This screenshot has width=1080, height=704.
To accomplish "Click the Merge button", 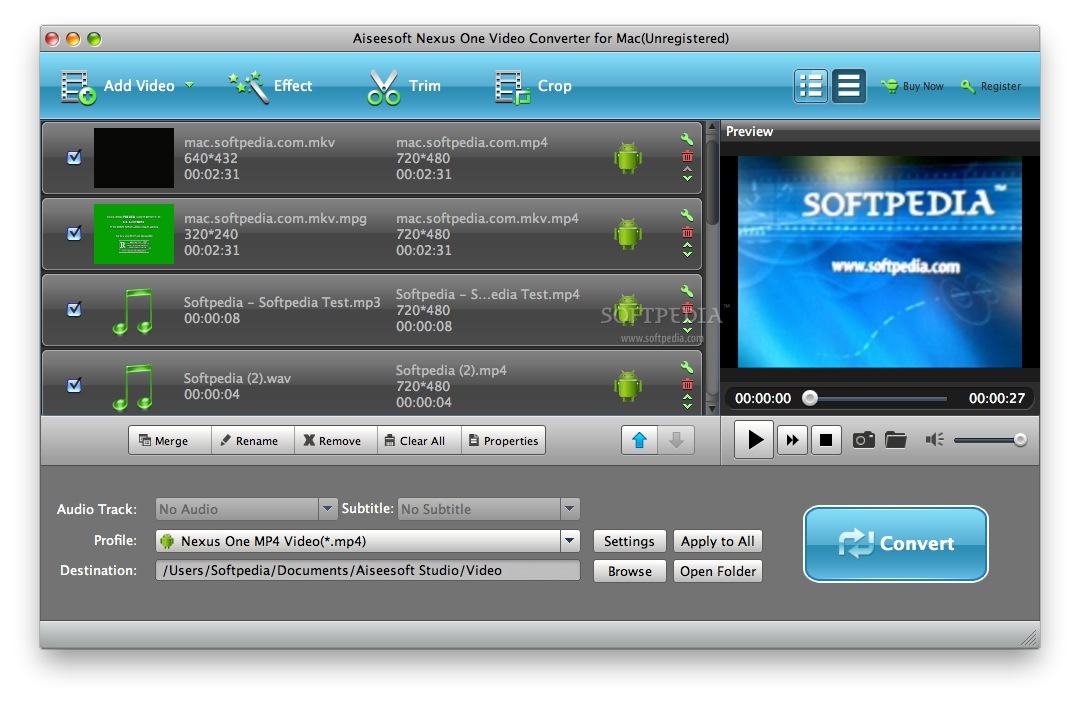I will tap(169, 441).
